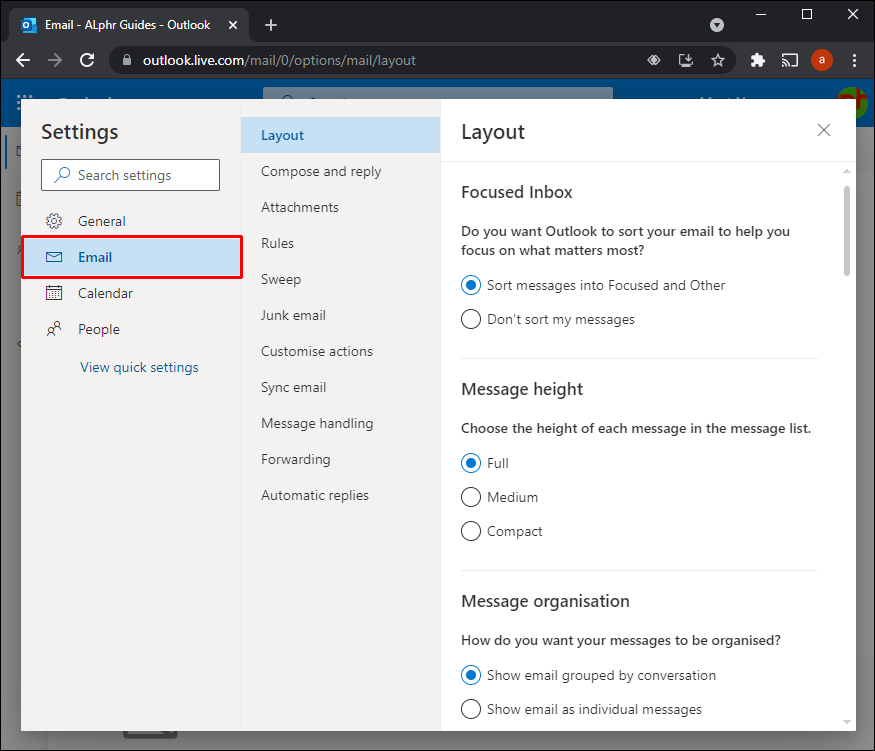The image size is (875, 751).
Task: Open Automatic replies settings
Action: pyautogui.click(x=315, y=495)
